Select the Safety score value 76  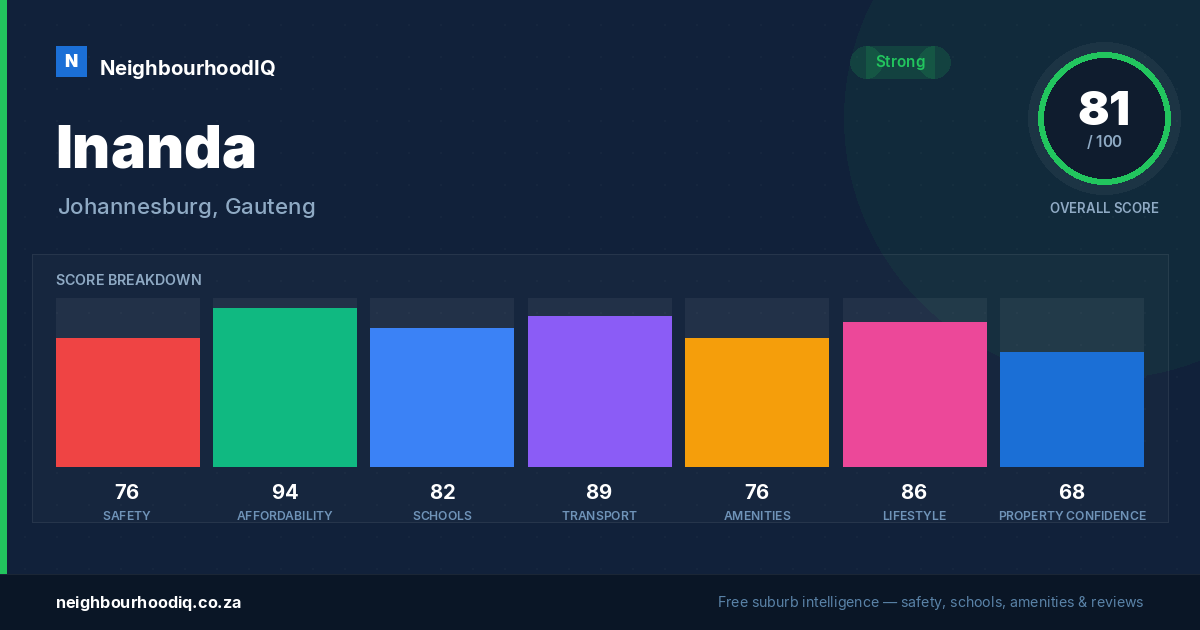127,492
